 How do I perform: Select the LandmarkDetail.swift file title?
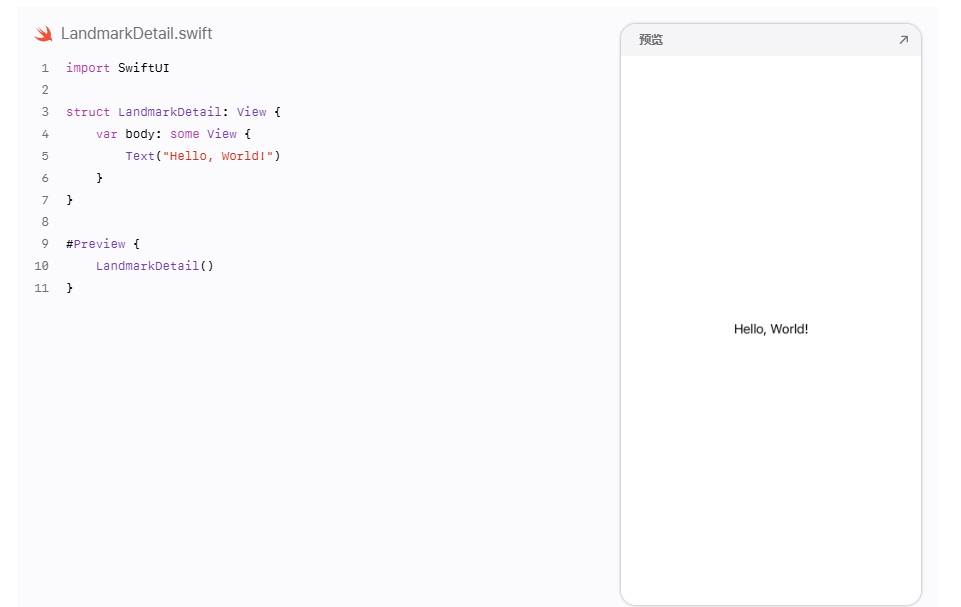[x=136, y=34]
